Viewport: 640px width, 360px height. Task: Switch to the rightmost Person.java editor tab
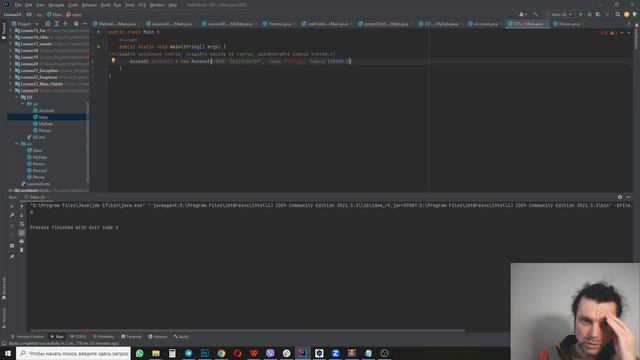point(569,24)
